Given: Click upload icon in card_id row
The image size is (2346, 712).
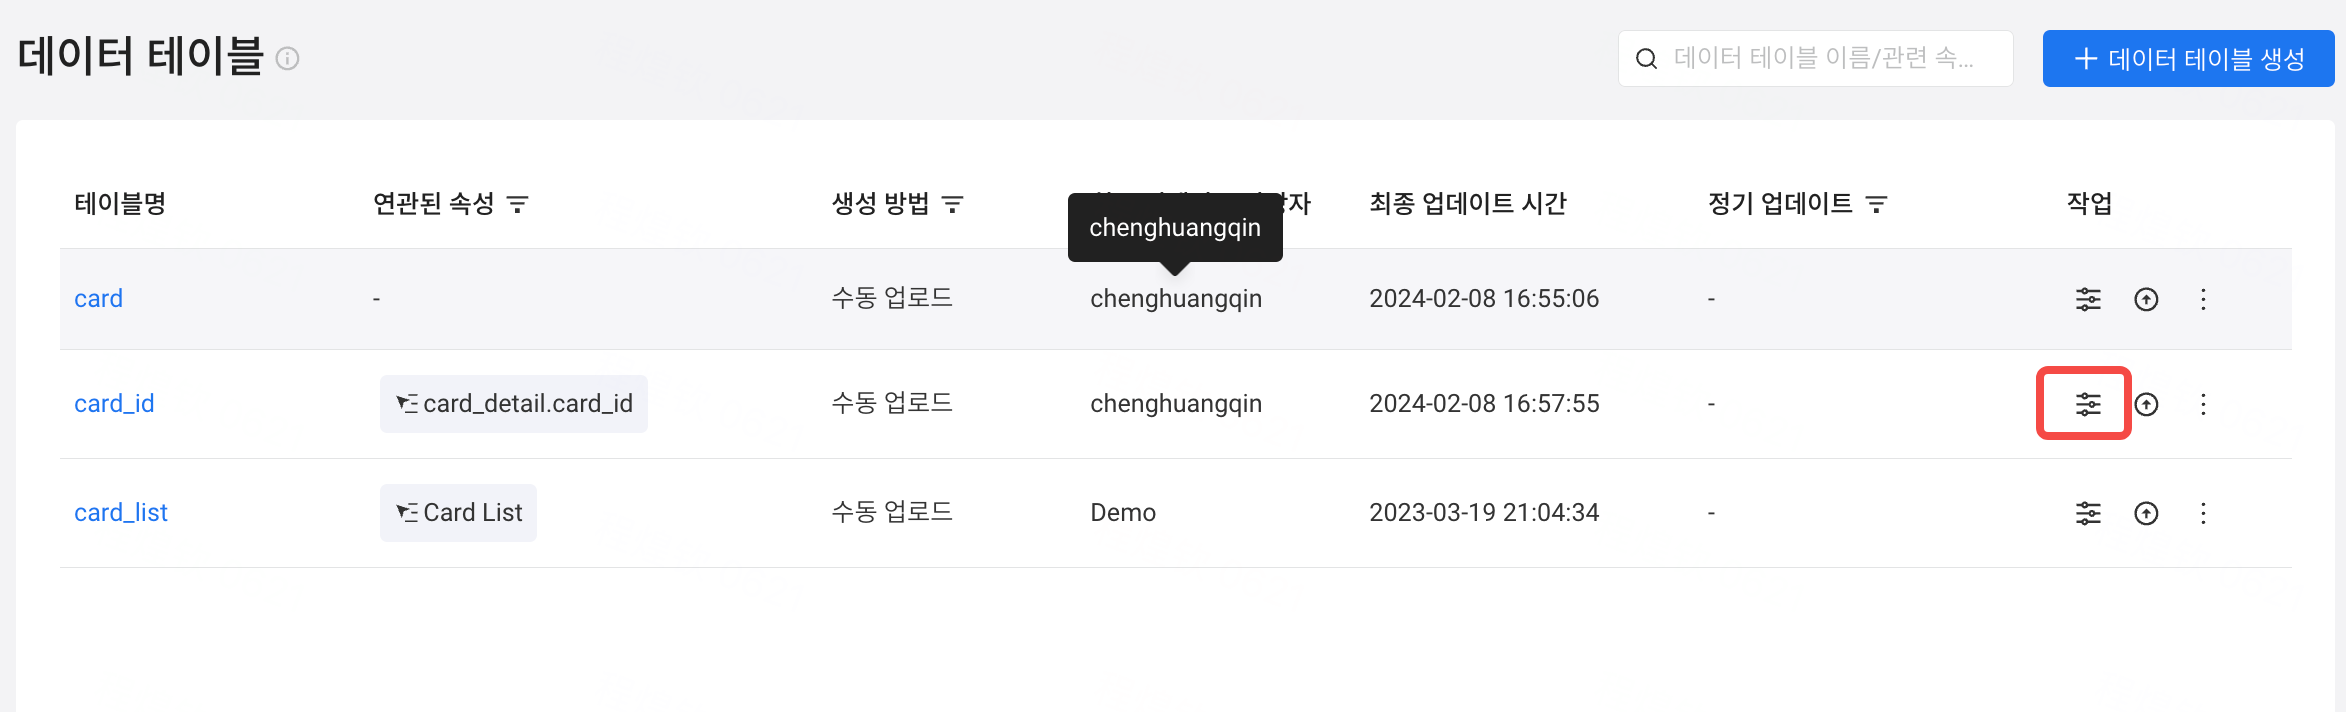Looking at the screenshot, I should (x=2146, y=404).
